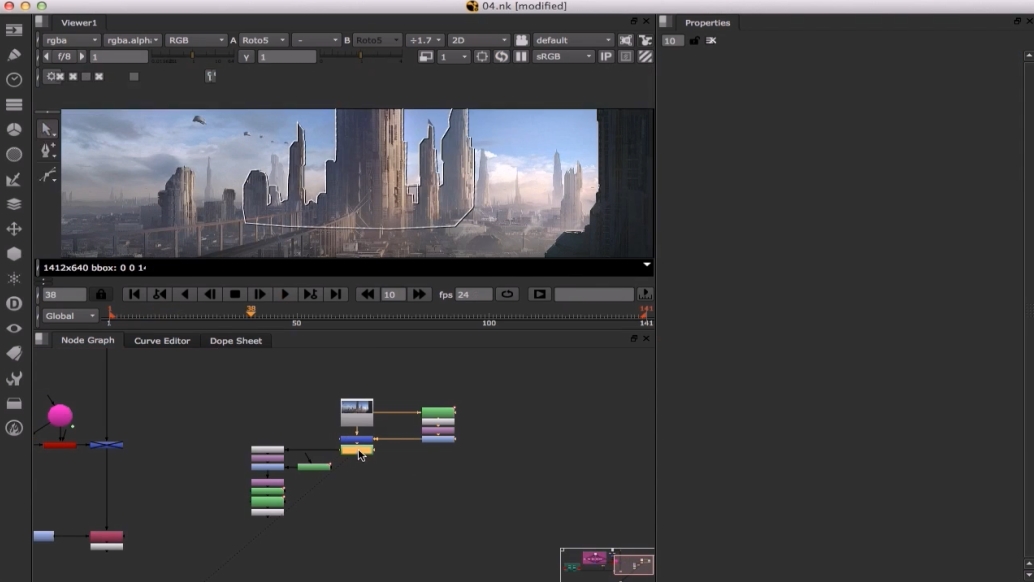1034x582 pixels.
Task: Select the arrow Select tool in viewer
Action: [x=47, y=129]
